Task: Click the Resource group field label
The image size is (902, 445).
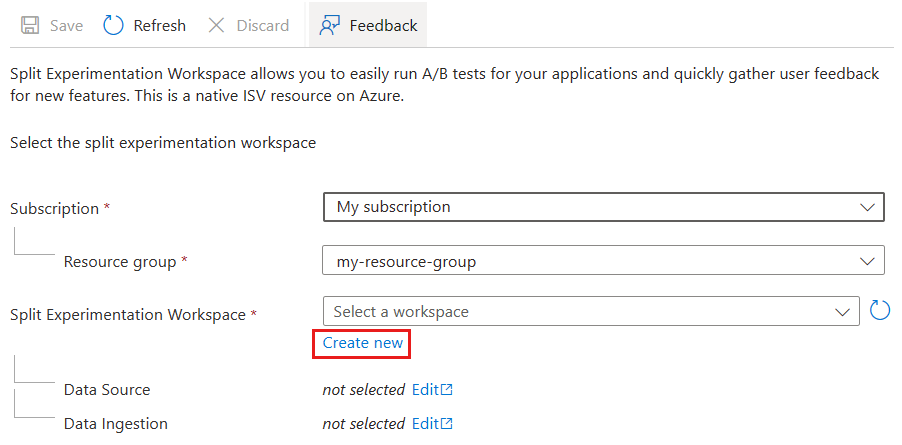Action: [120, 262]
